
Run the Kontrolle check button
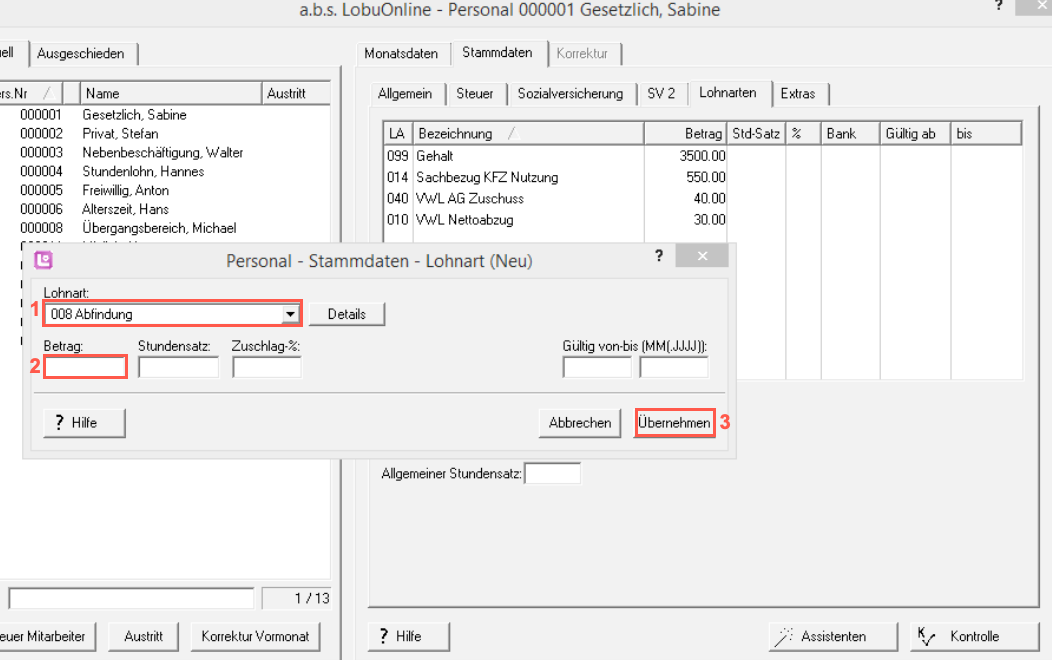(x=974, y=637)
